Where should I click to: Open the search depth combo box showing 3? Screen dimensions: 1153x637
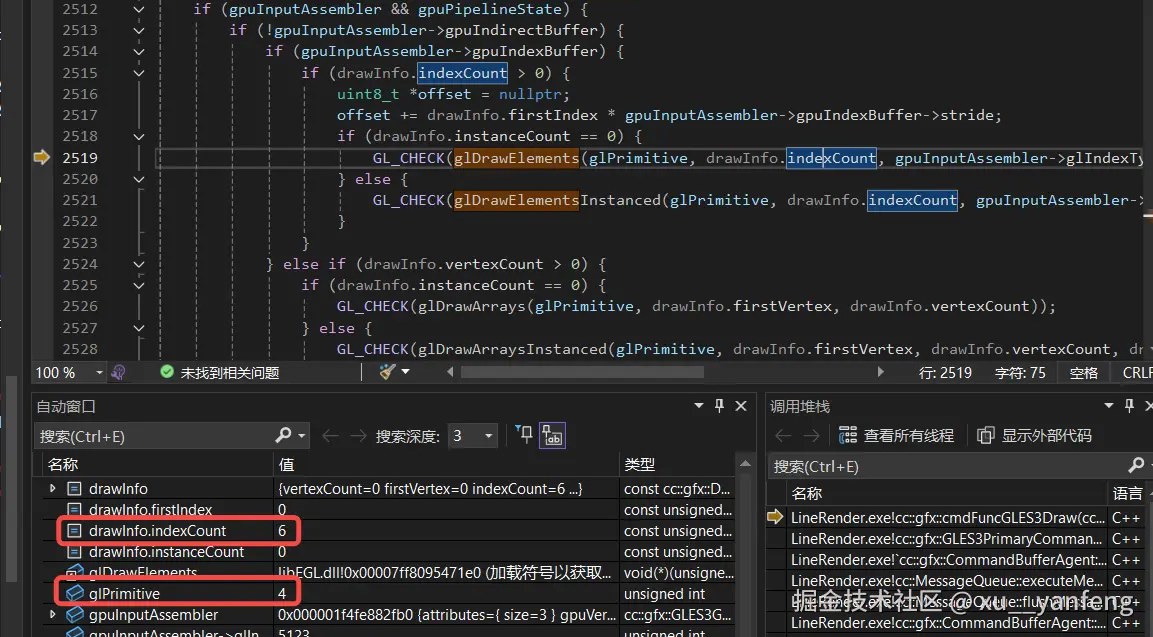pos(472,436)
